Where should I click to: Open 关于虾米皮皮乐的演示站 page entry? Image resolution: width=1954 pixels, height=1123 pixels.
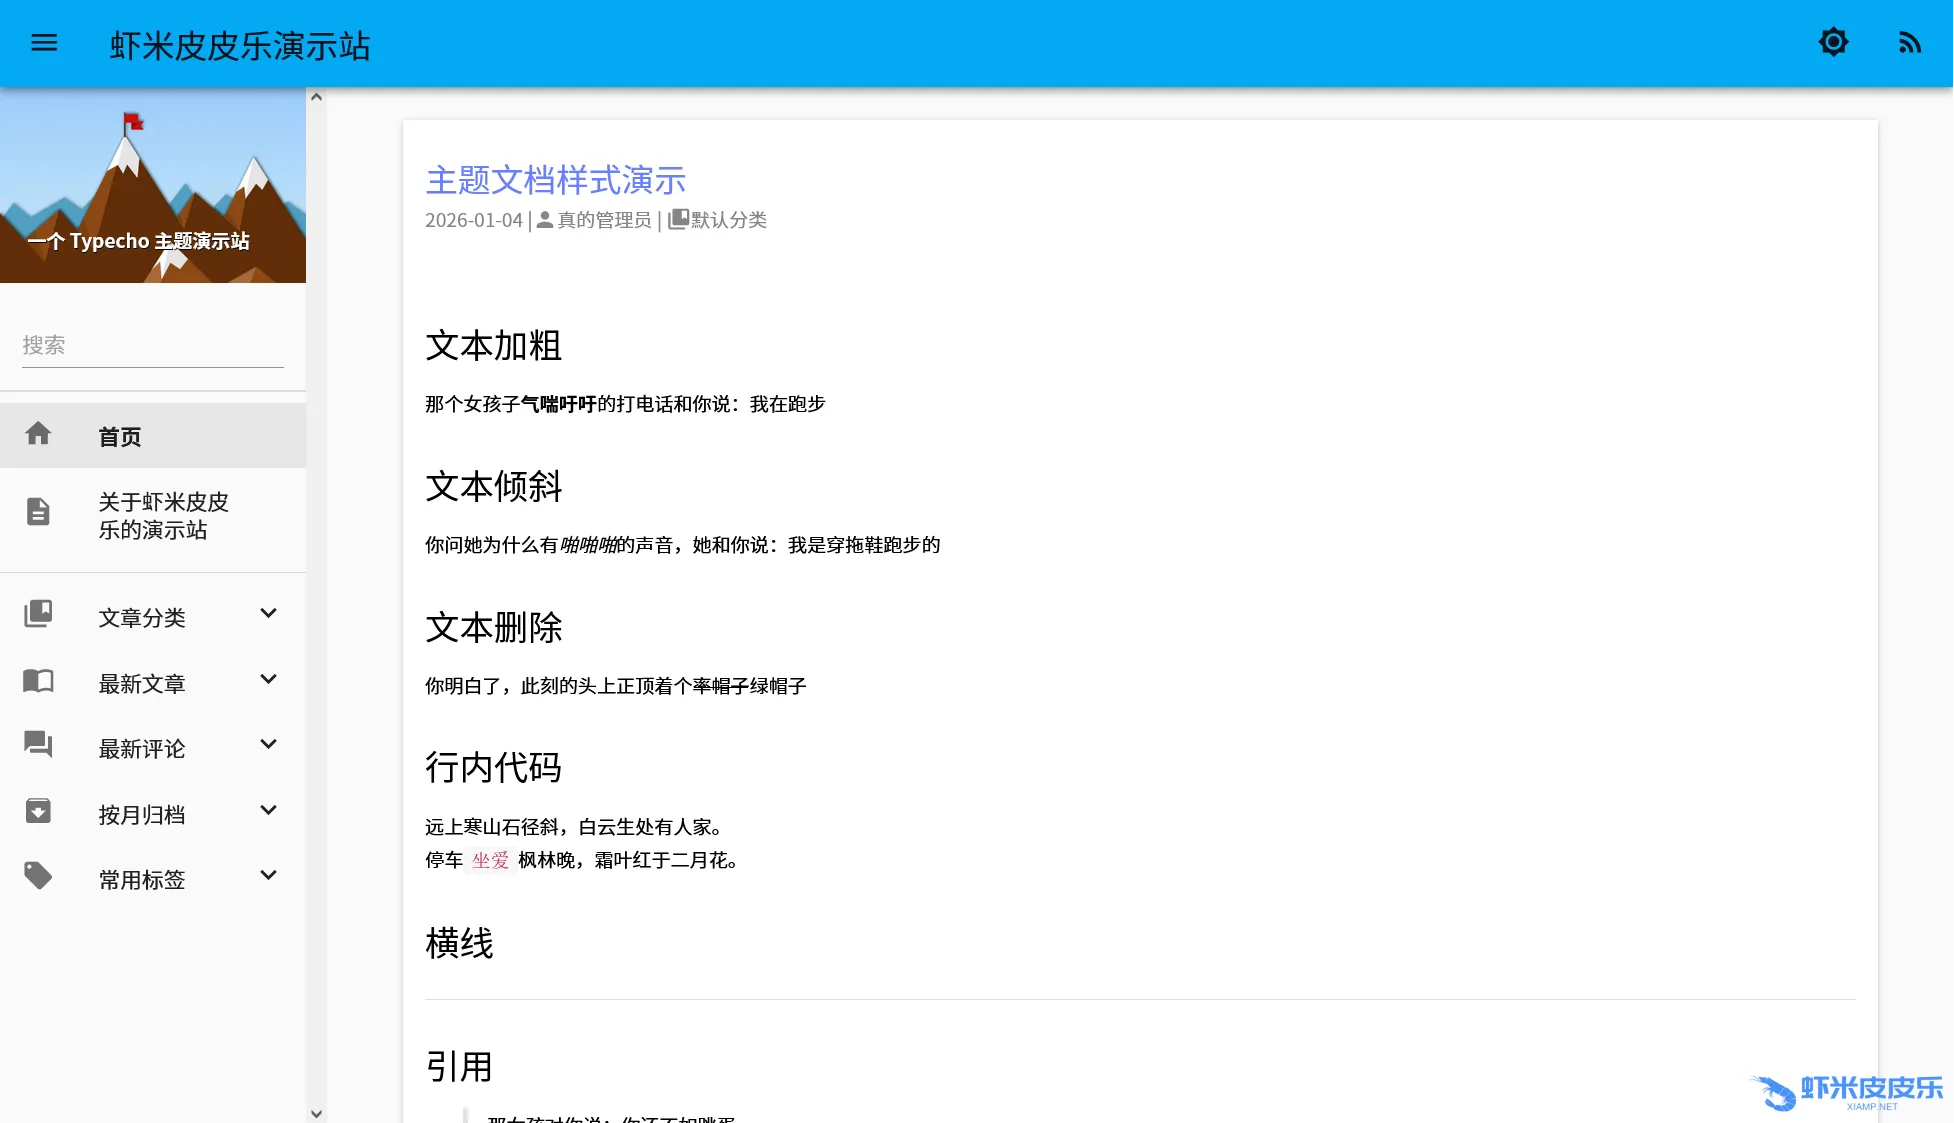(x=163, y=516)
